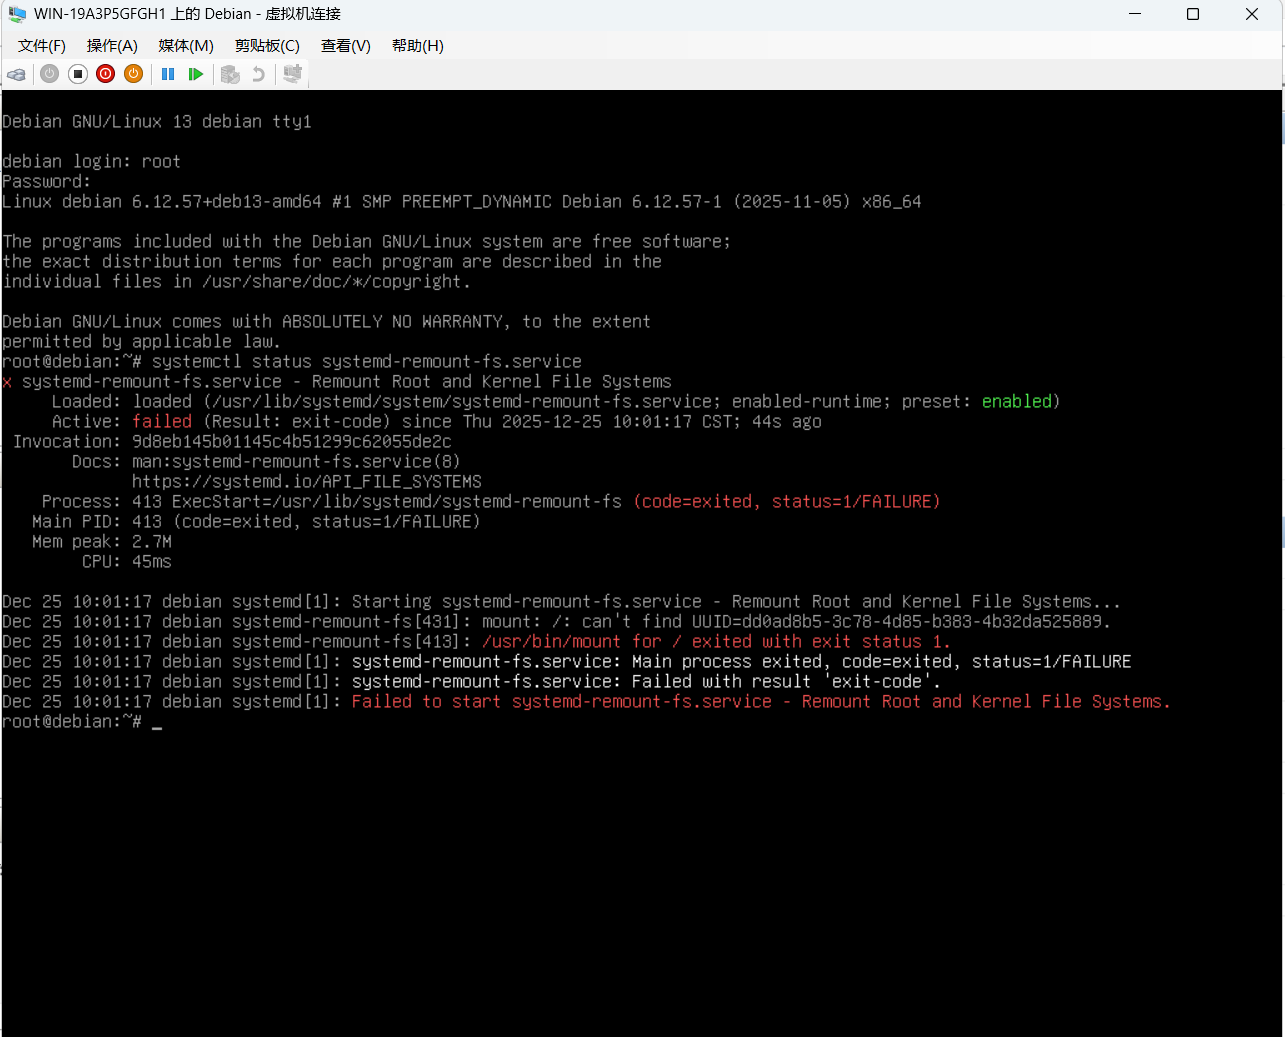Click the grayed-out Start power icon

pos(49,74)
